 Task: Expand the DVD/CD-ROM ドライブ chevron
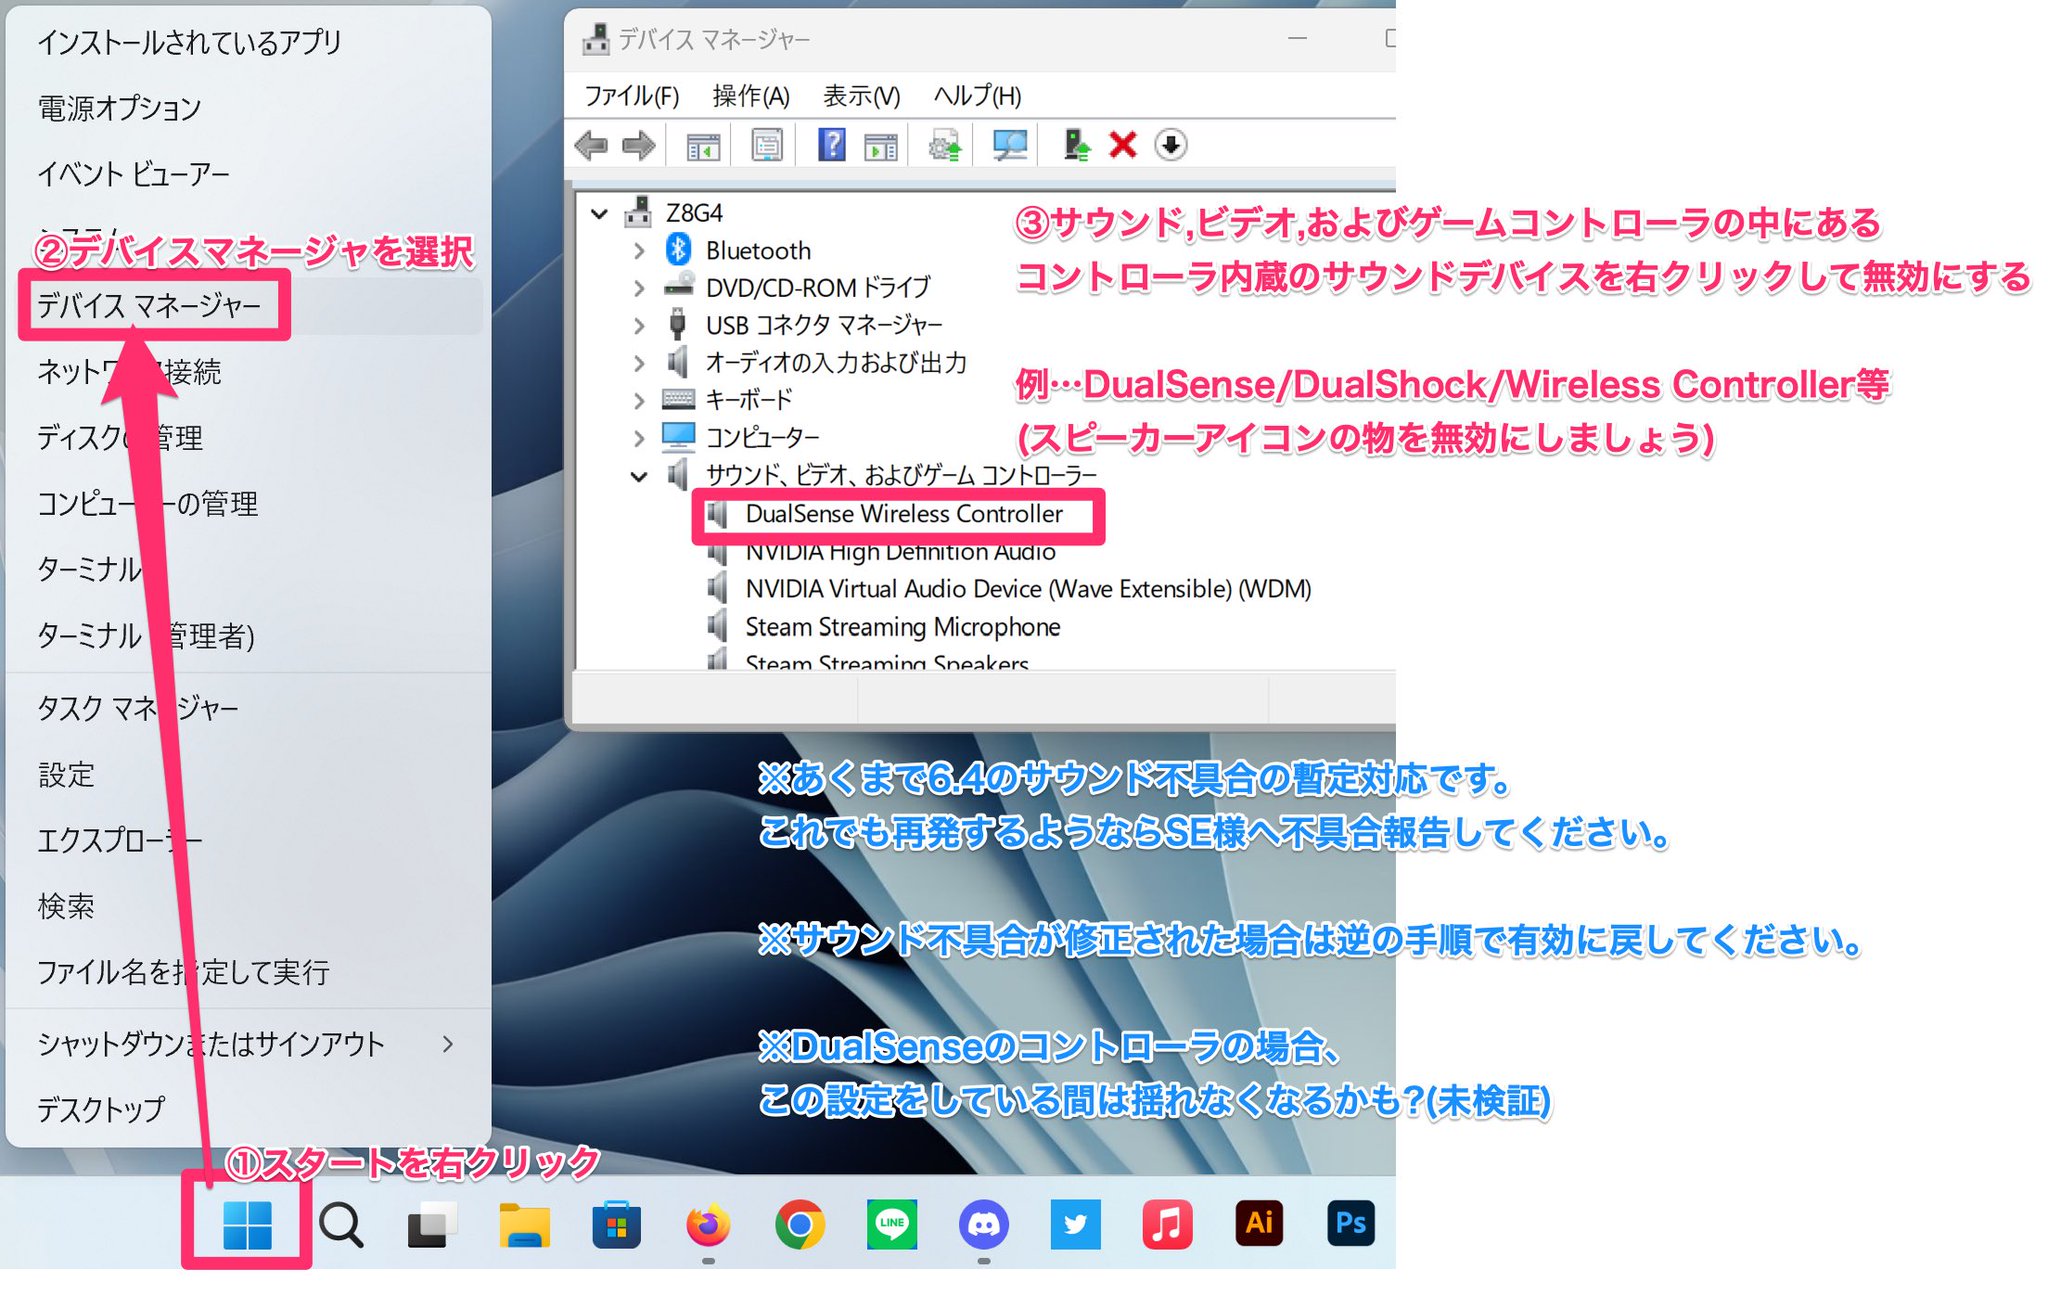639,288
